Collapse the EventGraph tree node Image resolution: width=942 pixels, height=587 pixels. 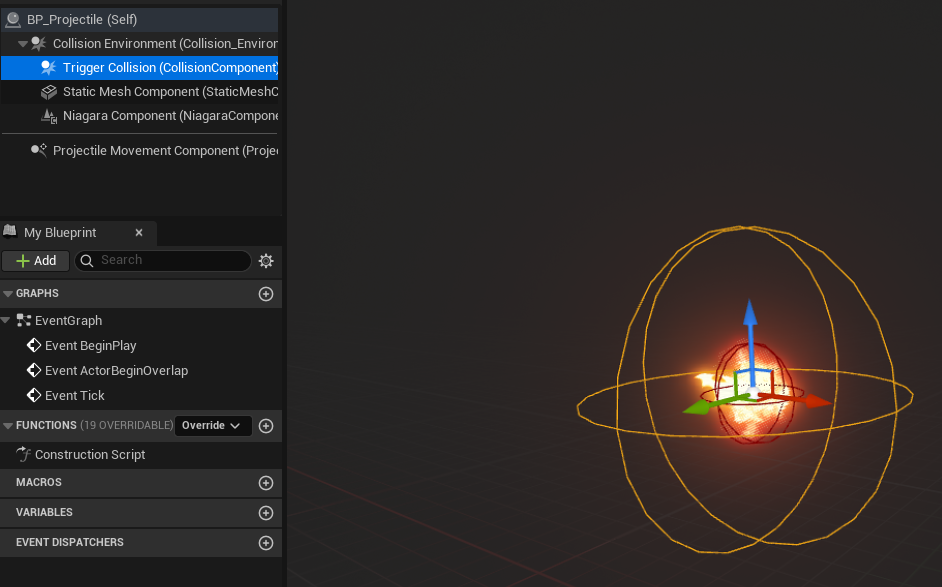[5, 320]
